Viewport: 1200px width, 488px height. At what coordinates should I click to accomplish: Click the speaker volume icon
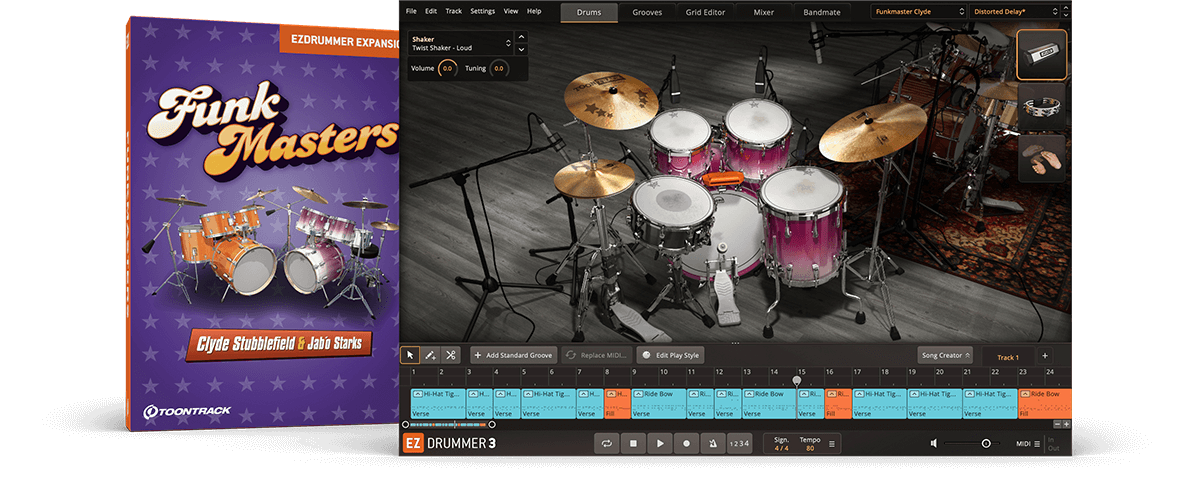point(934,443)
